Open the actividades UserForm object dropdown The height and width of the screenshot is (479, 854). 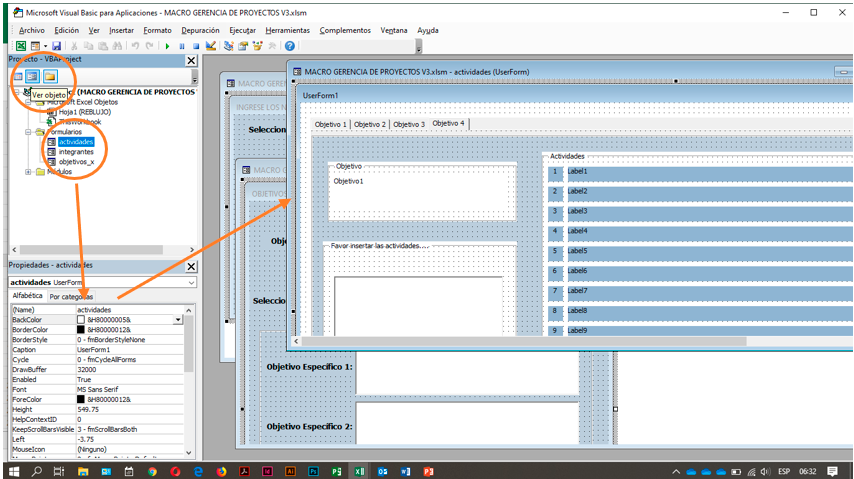click(191, 282)
